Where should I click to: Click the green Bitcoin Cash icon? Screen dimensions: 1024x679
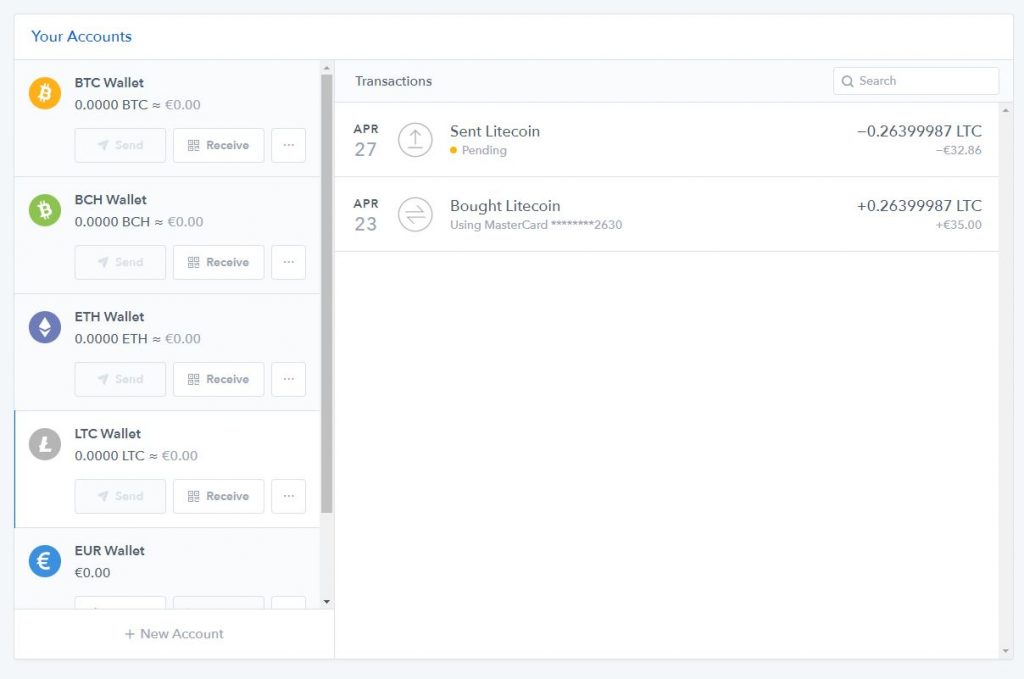click(x=45, y=210)
